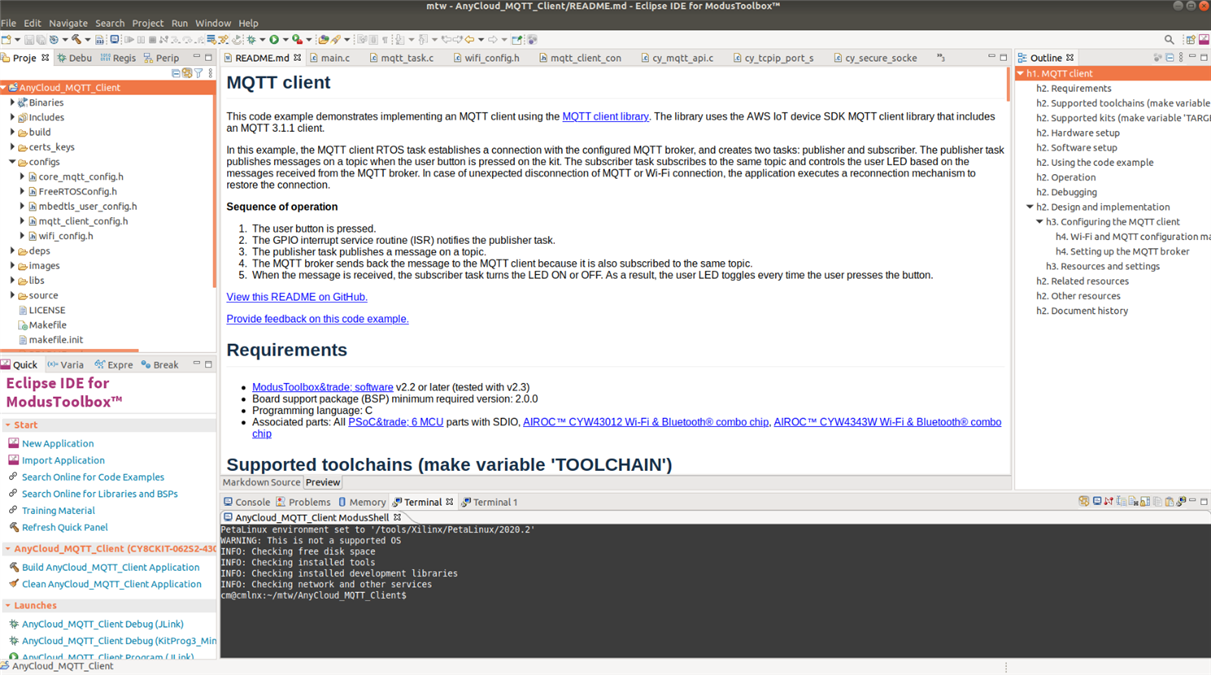This screenshot has height=675, width=1211.
Task: Open the Debug button dropdown arrow
Action: click(x=261, y=40)
